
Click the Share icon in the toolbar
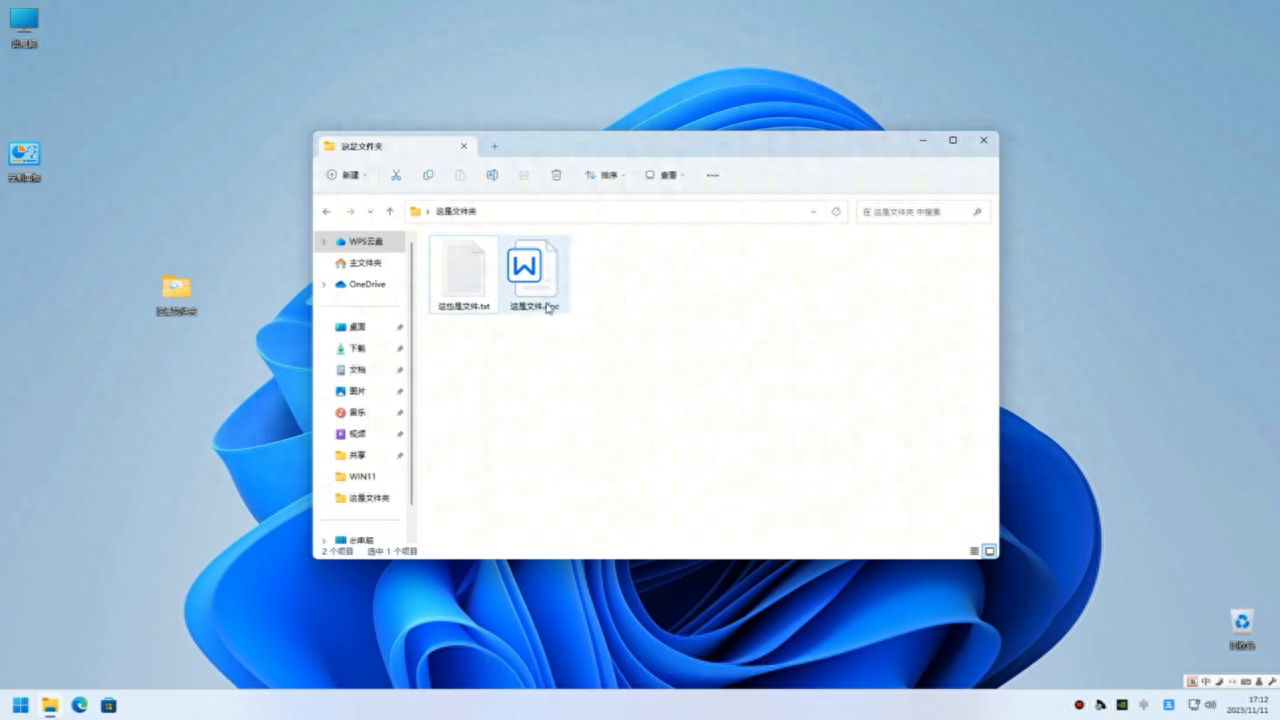524,175
